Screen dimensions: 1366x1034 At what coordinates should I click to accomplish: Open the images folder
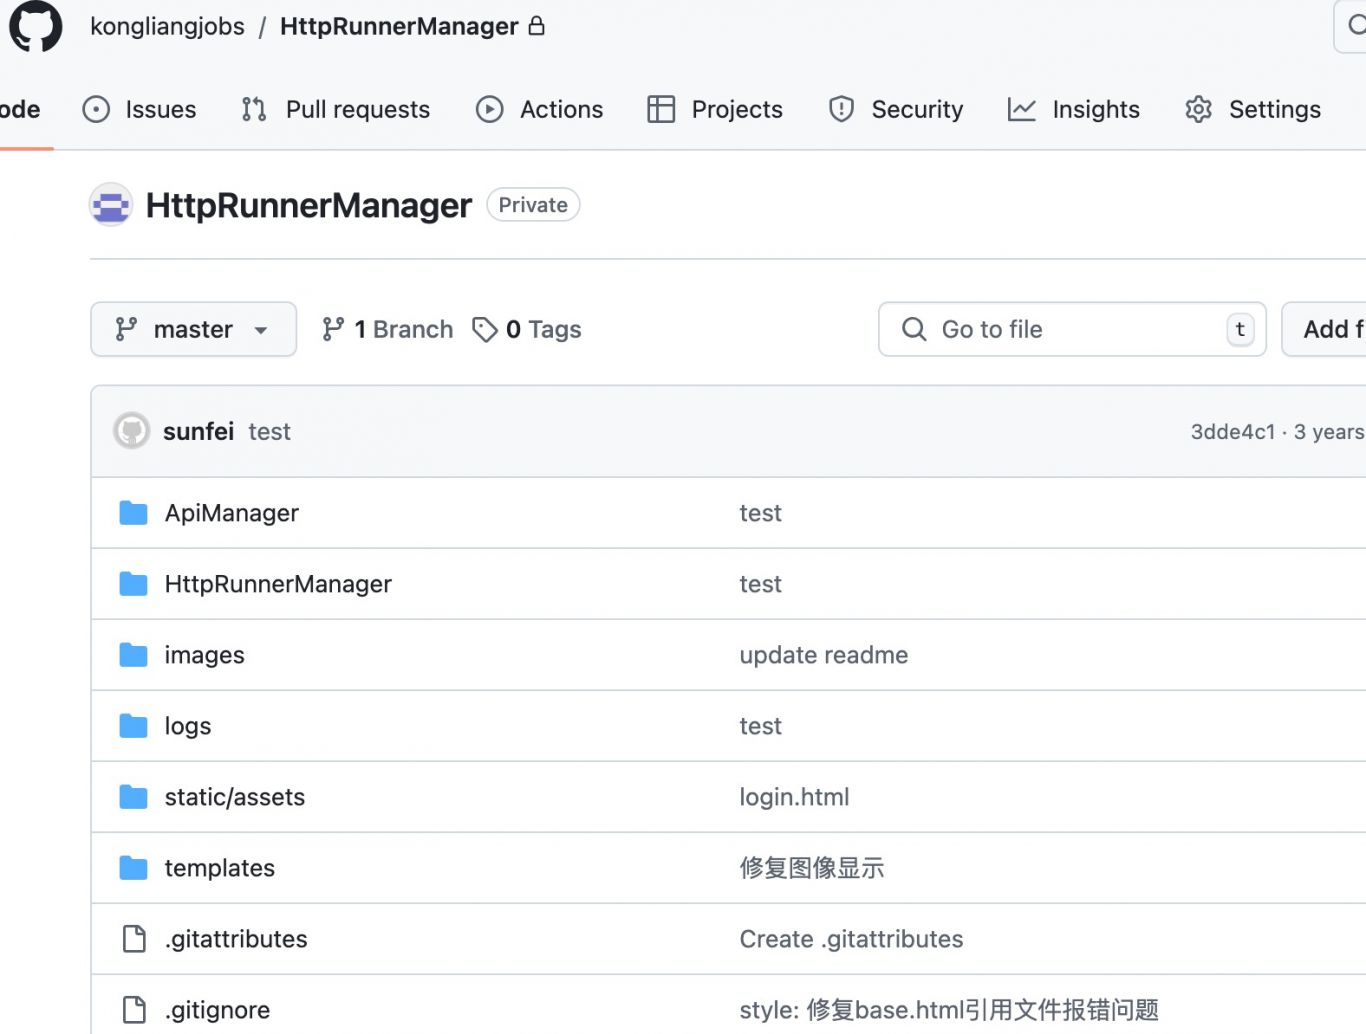point(204,655)
